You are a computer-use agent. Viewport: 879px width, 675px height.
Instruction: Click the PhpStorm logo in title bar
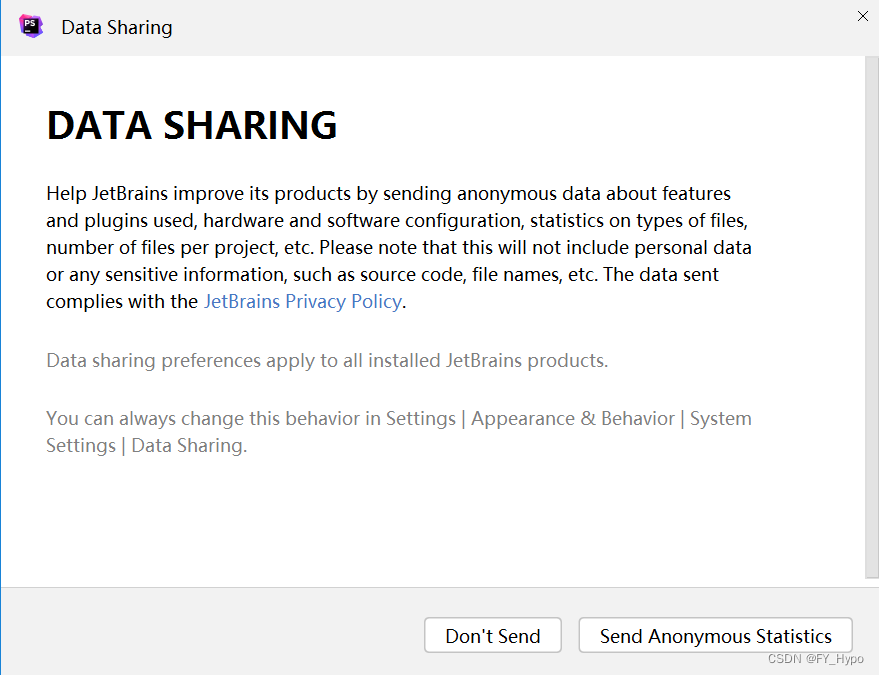coord(31,26)
